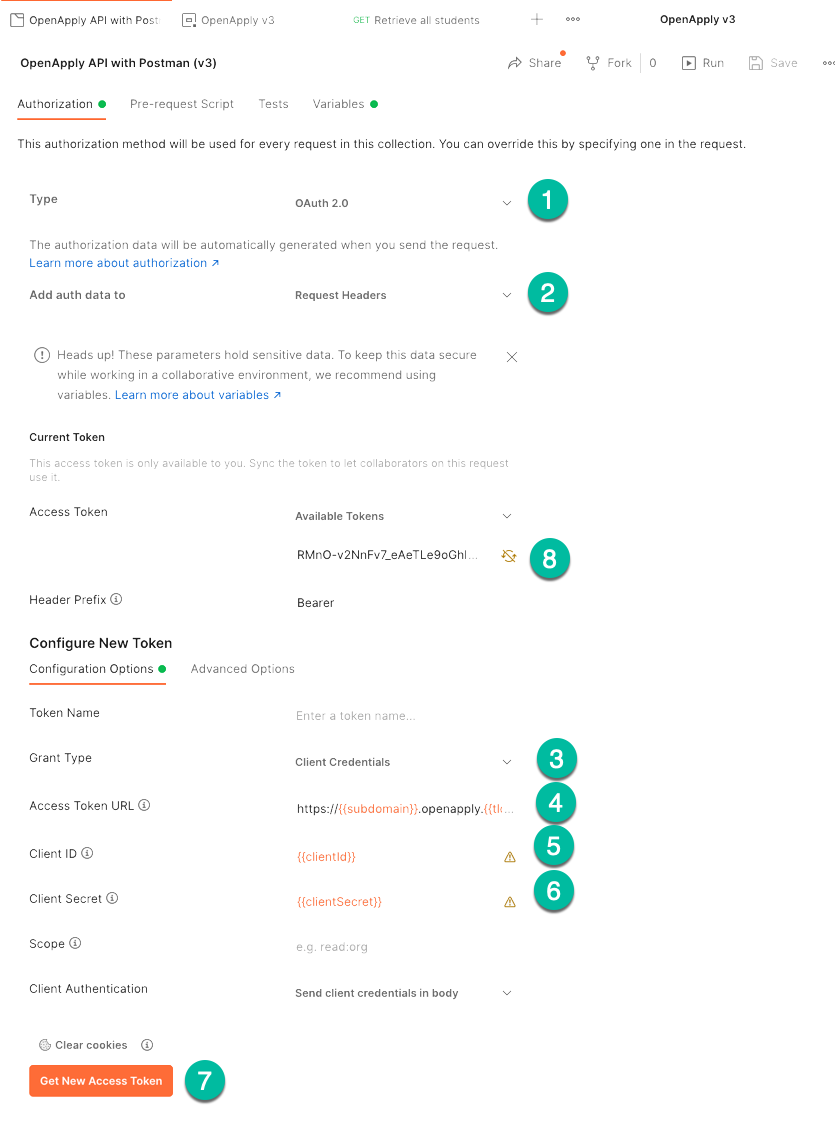Open a new tab with plus icon
Screen dimensions: 835x1126
tap(537, 20)
